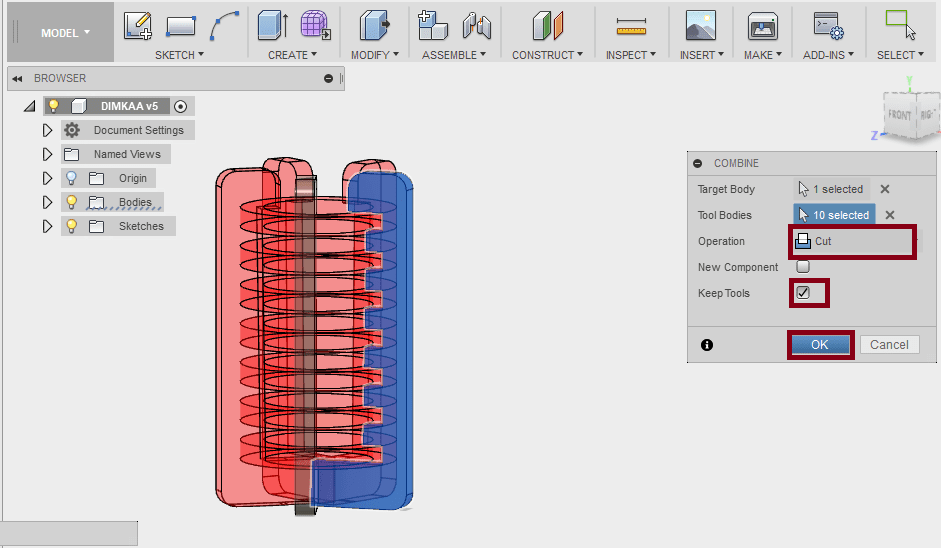
Task: Confirm Combine with OK button
Action: coord(820,345)
